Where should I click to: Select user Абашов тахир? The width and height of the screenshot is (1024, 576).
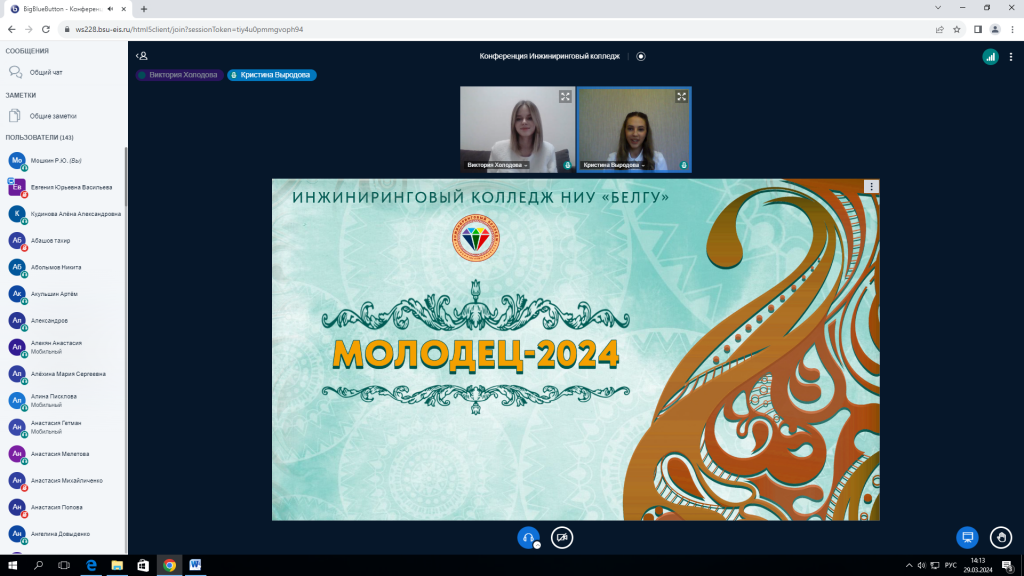coord(63,241)
